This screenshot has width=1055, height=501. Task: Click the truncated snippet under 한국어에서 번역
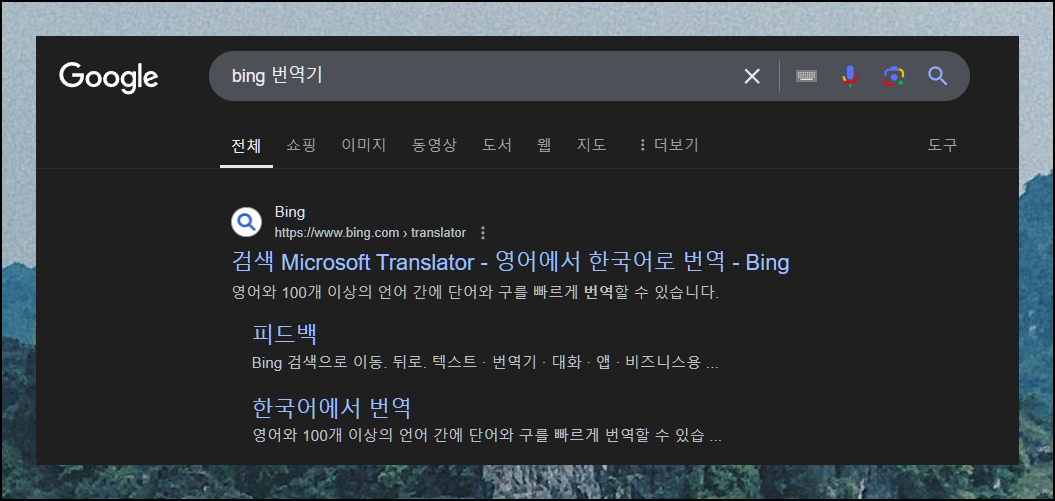tap(486, 436)
